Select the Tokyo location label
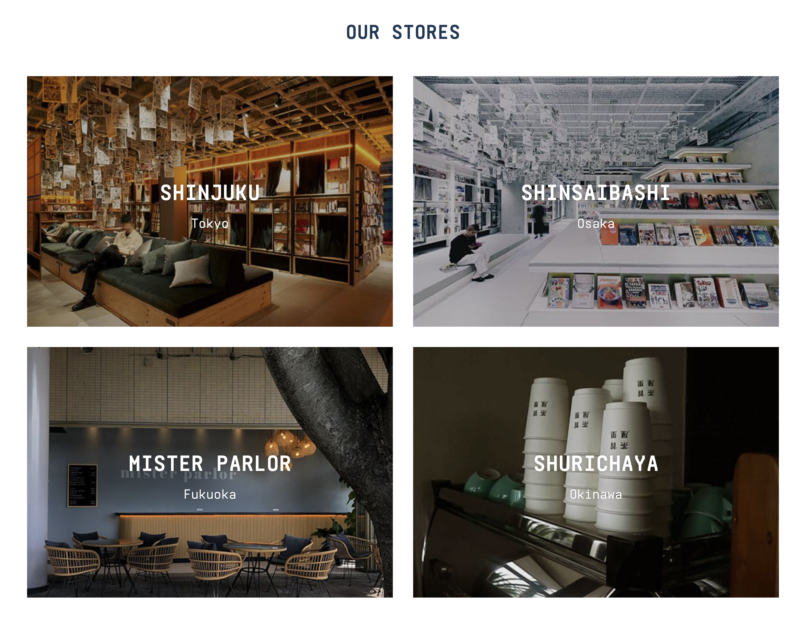Screen dimensions: 808x626 210,224
